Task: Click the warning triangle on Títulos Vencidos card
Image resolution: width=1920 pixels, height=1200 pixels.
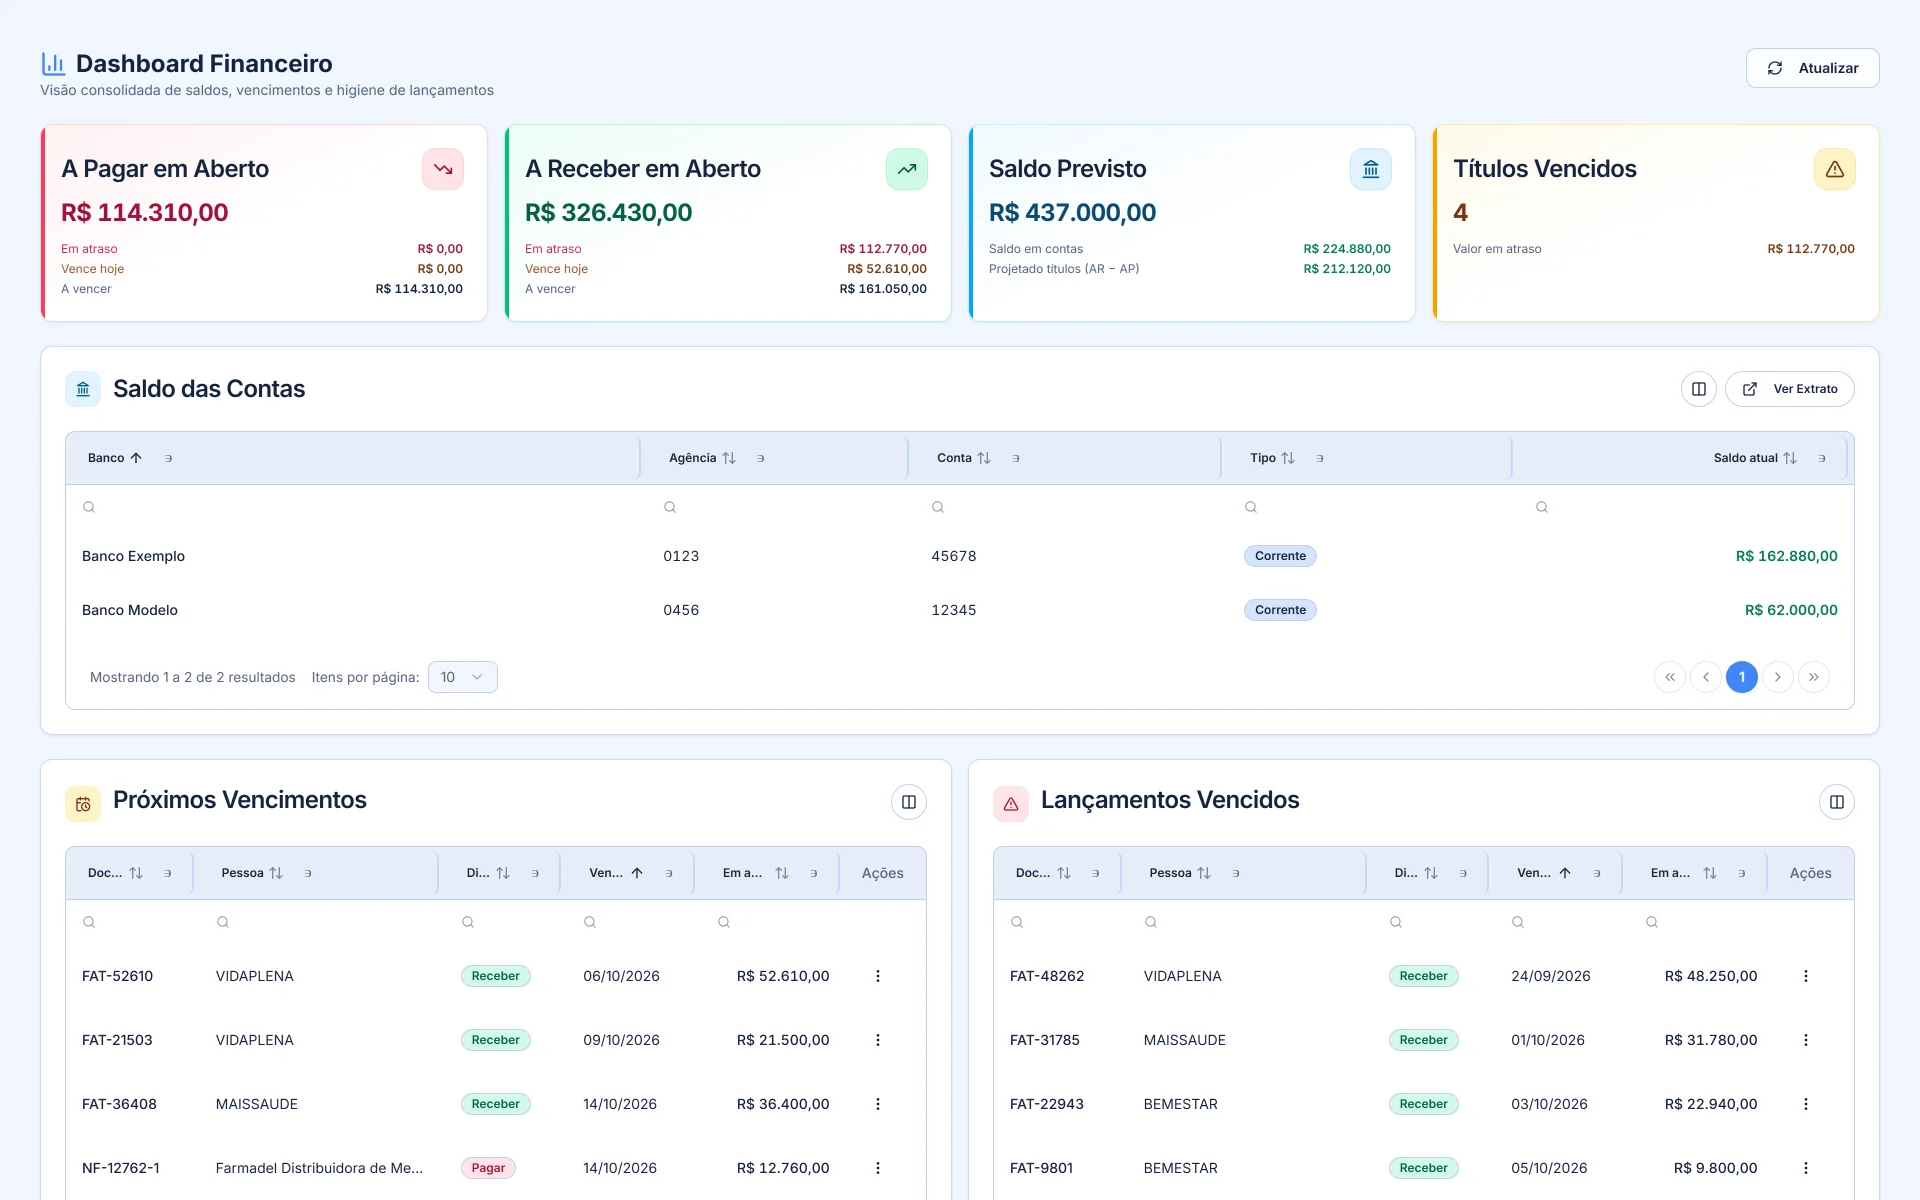Action: point(1835,169)
